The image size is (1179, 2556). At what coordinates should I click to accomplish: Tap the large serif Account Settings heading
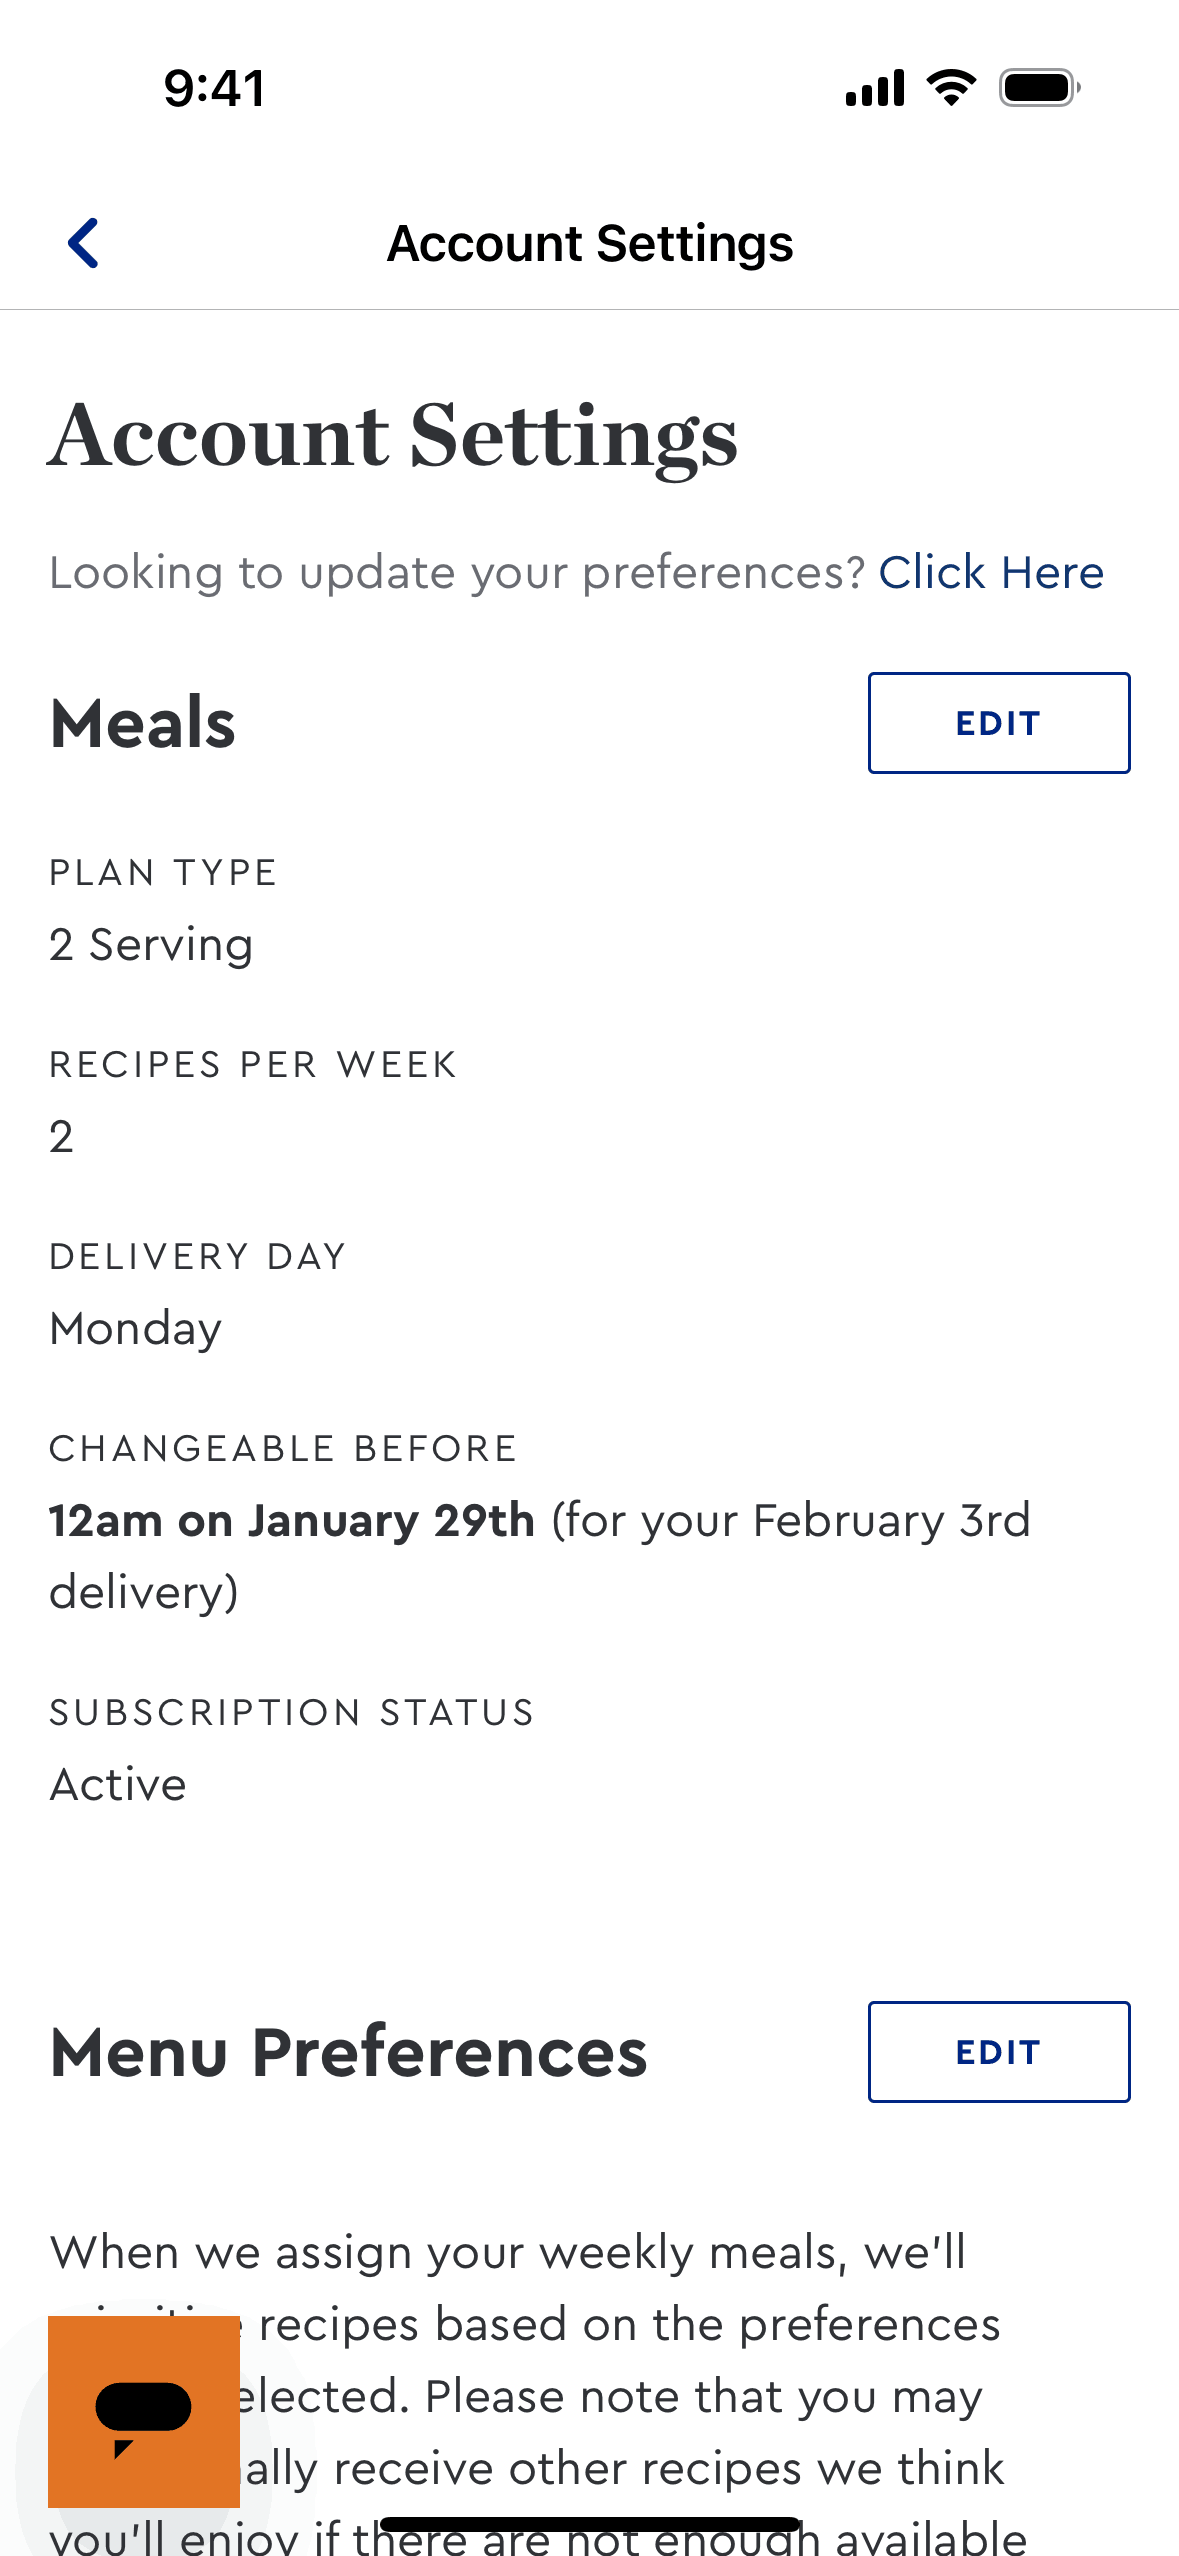pos(393,436)
